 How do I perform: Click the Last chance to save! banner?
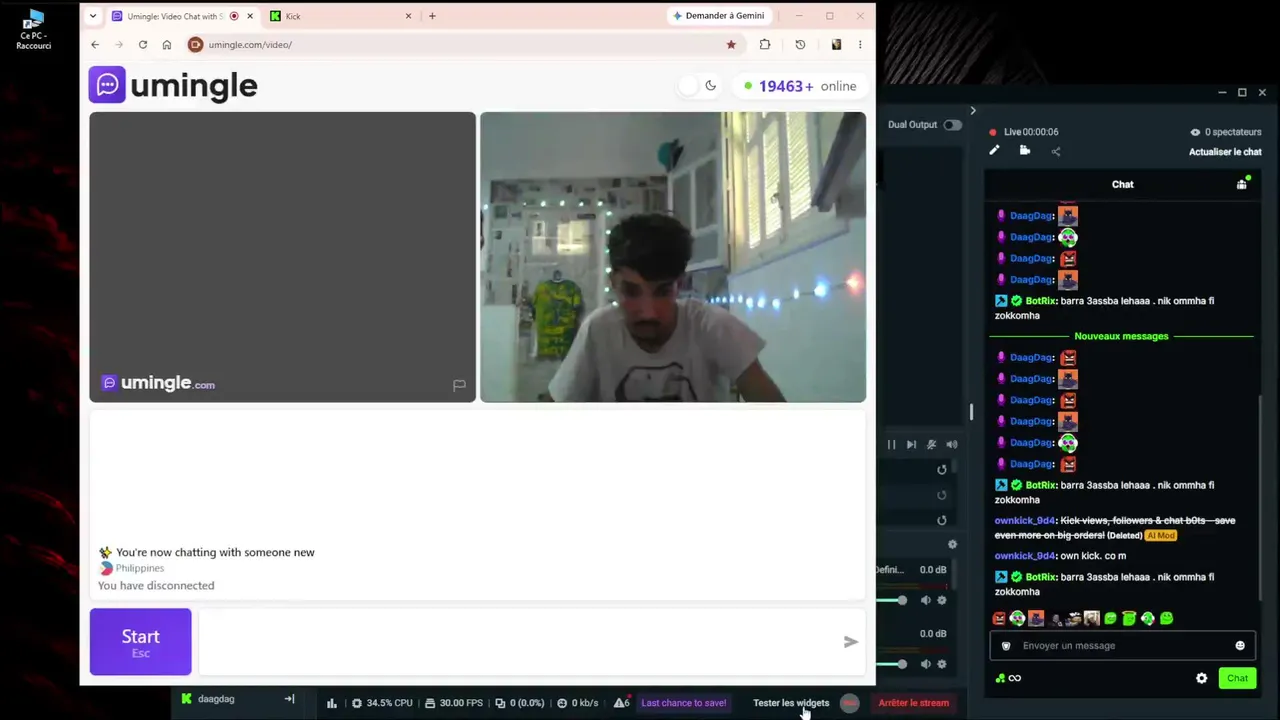pyautogui.click(x=684, y=703)
